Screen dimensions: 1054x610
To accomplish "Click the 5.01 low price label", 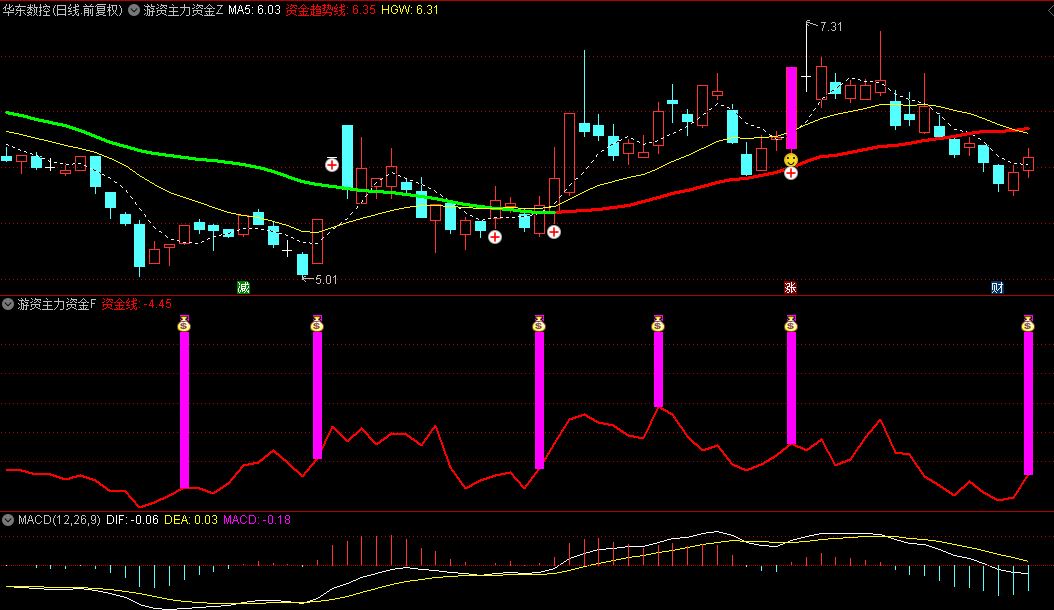I will pyautogui.click(x=326, y=280).
